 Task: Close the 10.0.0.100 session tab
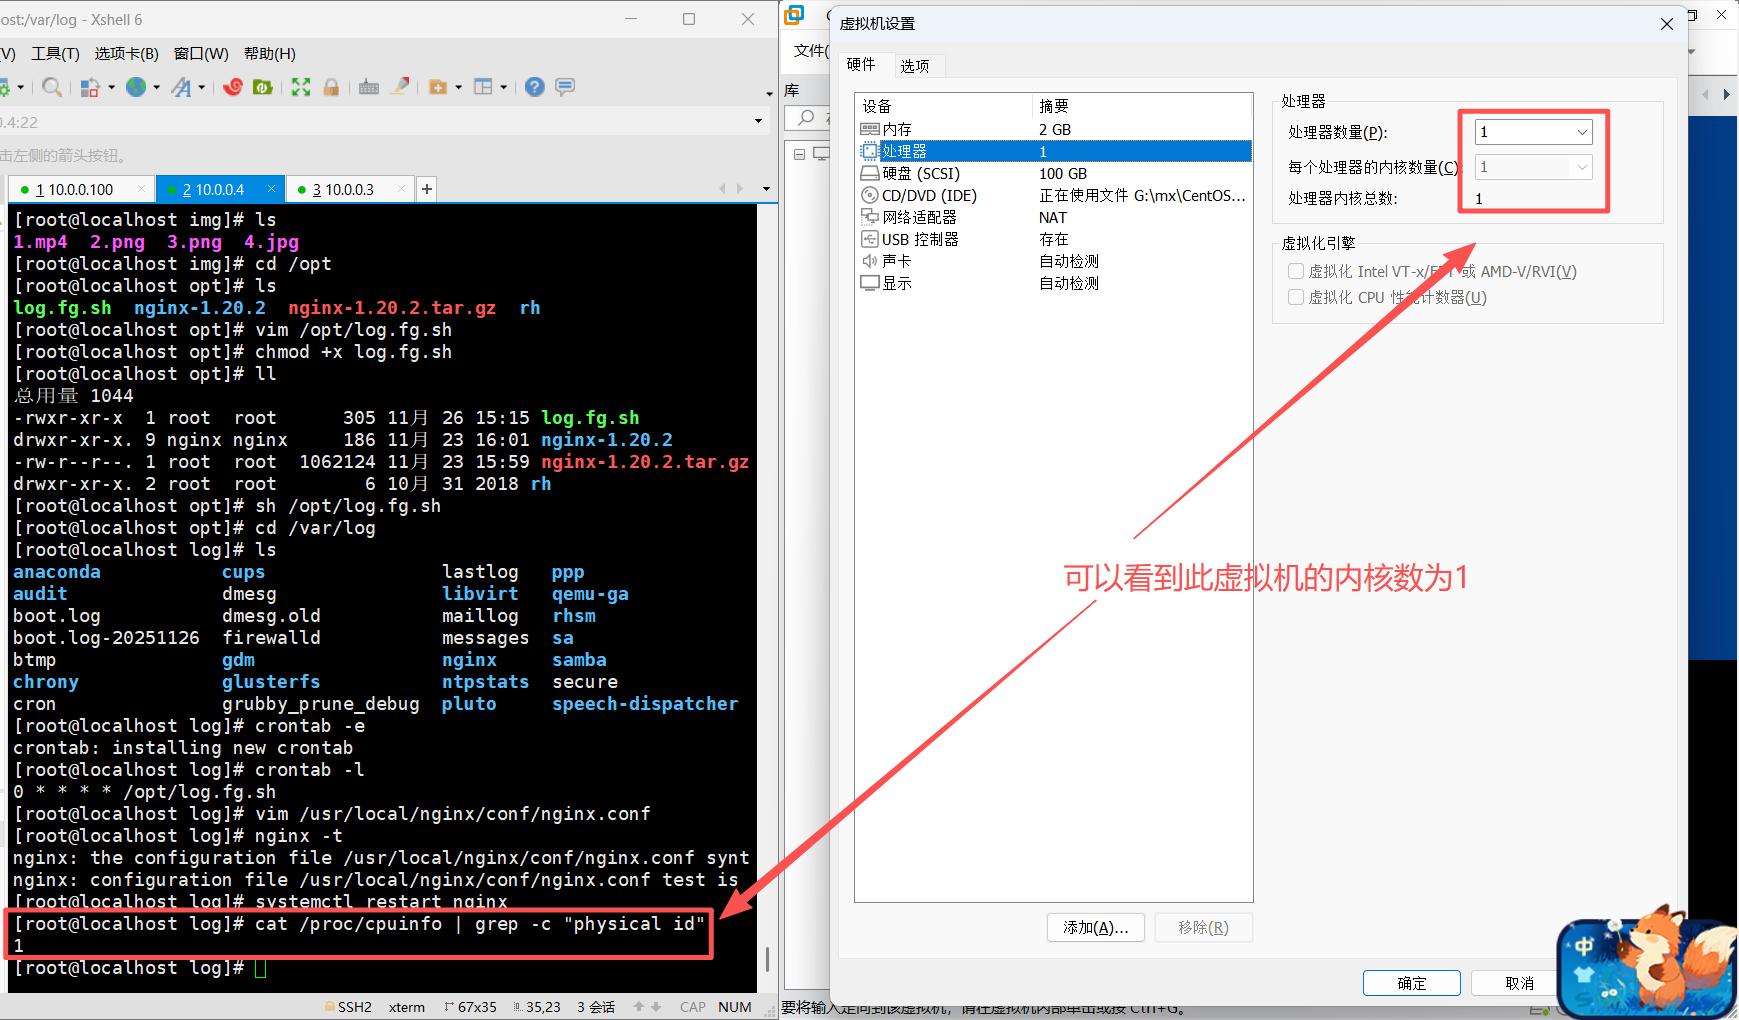(141, 189)
